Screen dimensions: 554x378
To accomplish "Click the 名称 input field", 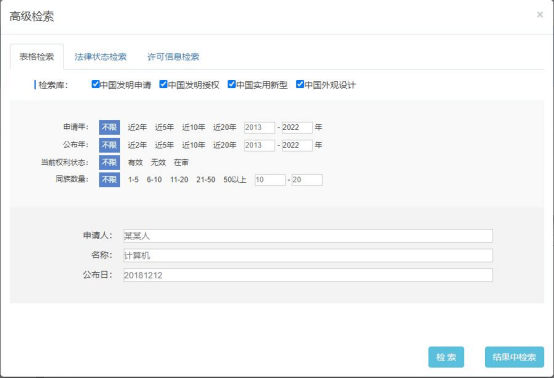I will (308, 255).
